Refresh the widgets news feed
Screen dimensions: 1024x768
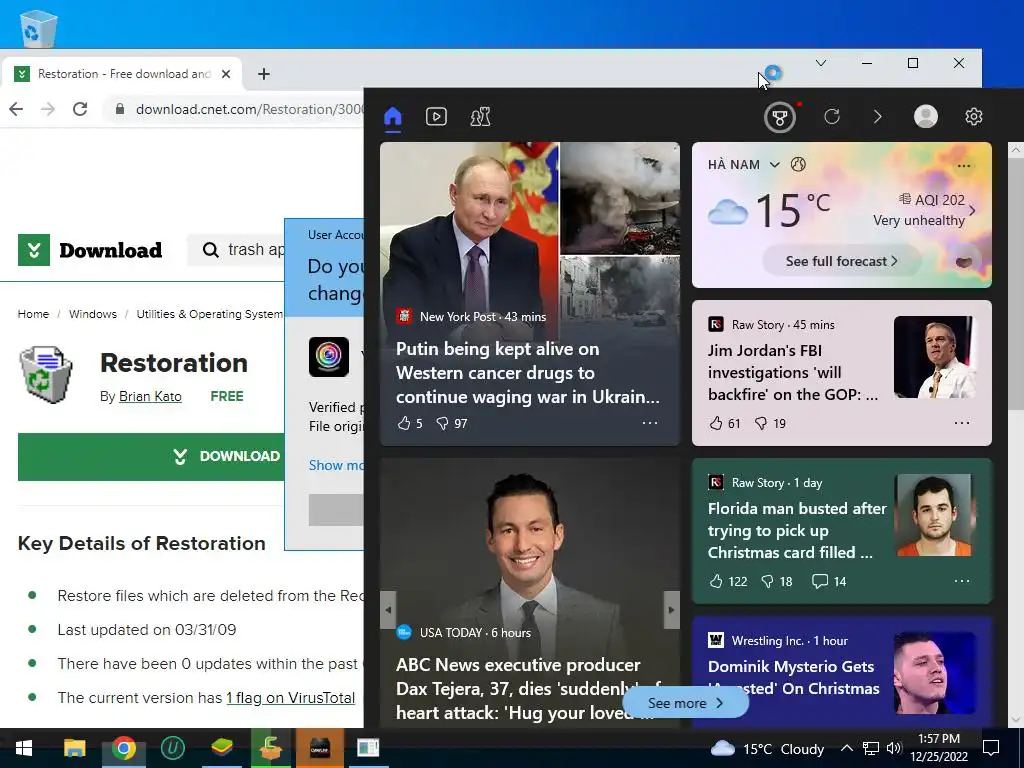point(831,117)
